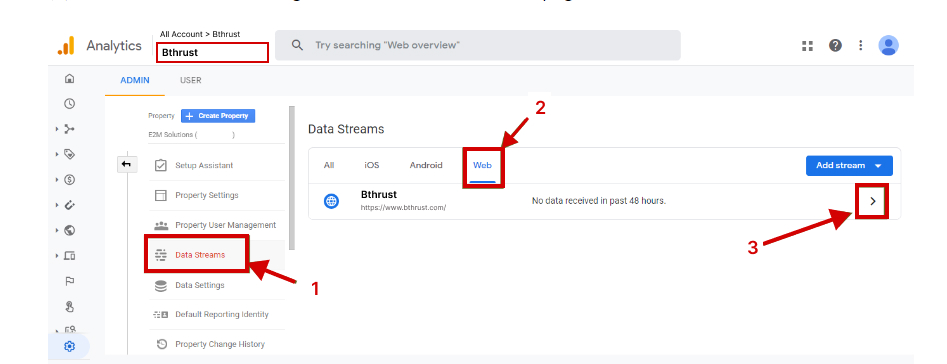The height and width of the screenshot is (364, 947).
Task: Click the Create Property button
Action: point(218,116)
